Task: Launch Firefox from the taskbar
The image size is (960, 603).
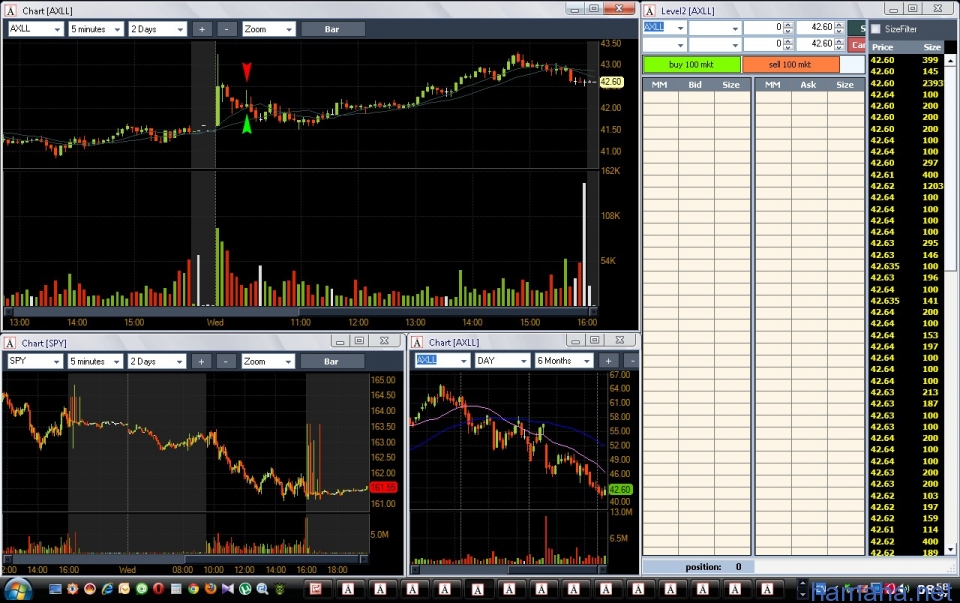Action: pyautogui.click(x=211, y=589)
